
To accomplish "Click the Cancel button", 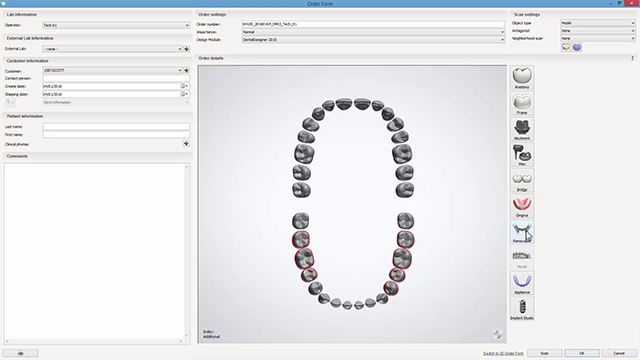I will (x=619, y=353).
